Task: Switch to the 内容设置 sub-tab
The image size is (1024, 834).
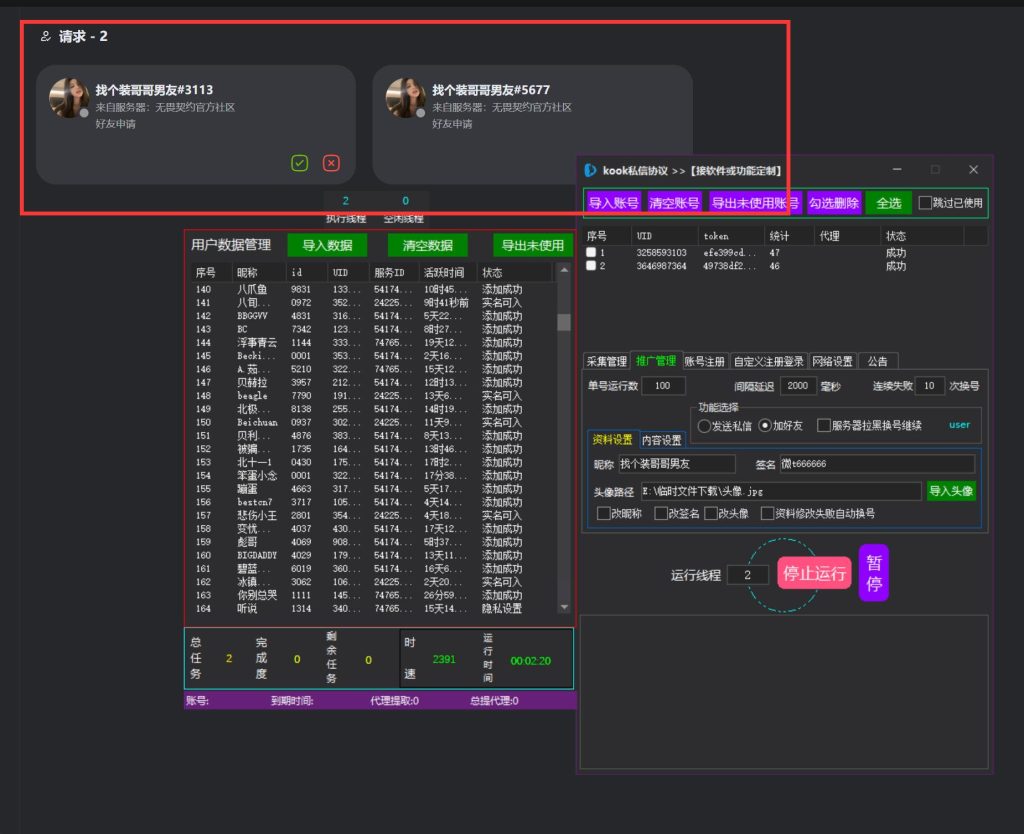Action: click(x=661, y=440)
